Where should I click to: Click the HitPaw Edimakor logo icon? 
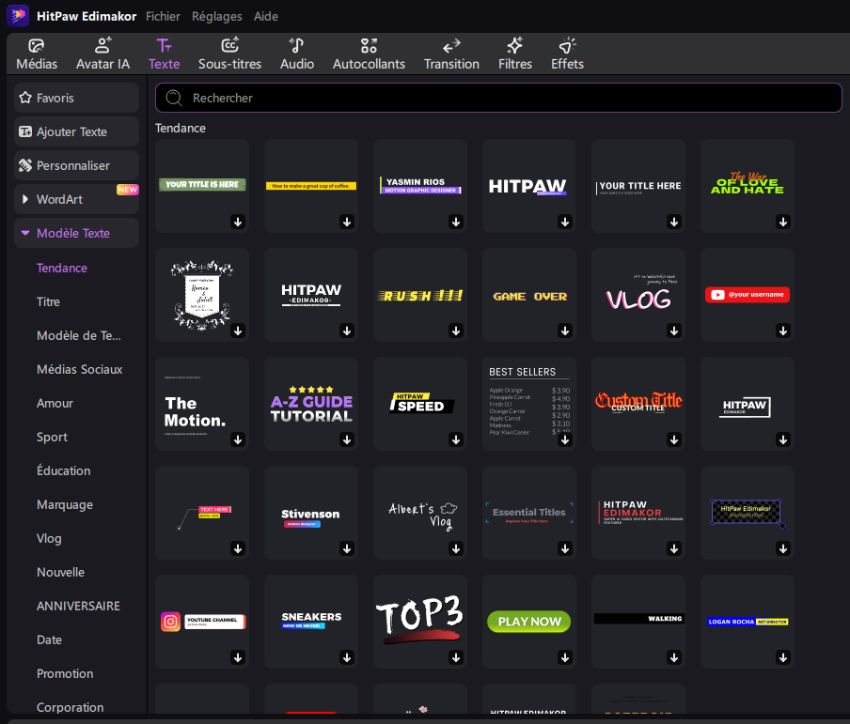click(x=17, y=15)
